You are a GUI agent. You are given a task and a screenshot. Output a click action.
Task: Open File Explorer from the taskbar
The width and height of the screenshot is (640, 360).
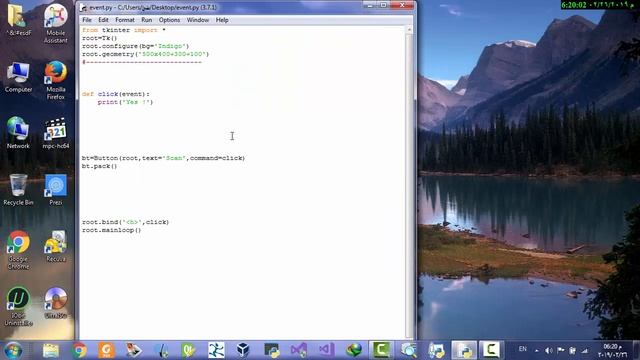tap(51, 350)
